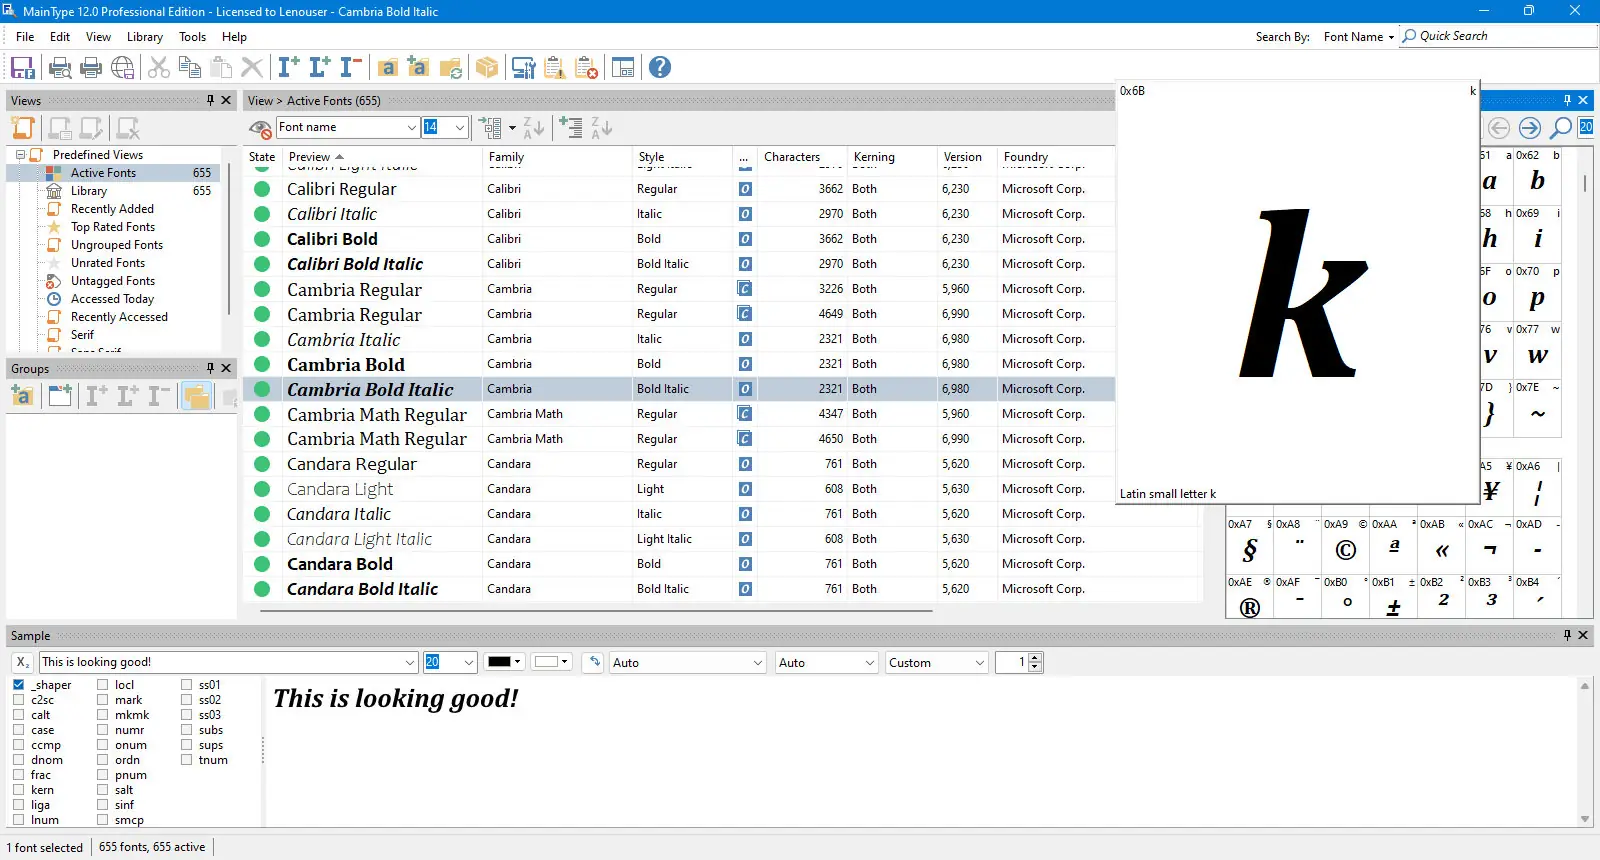Uncheck the _shaper feature checkbox

point(19,685)
